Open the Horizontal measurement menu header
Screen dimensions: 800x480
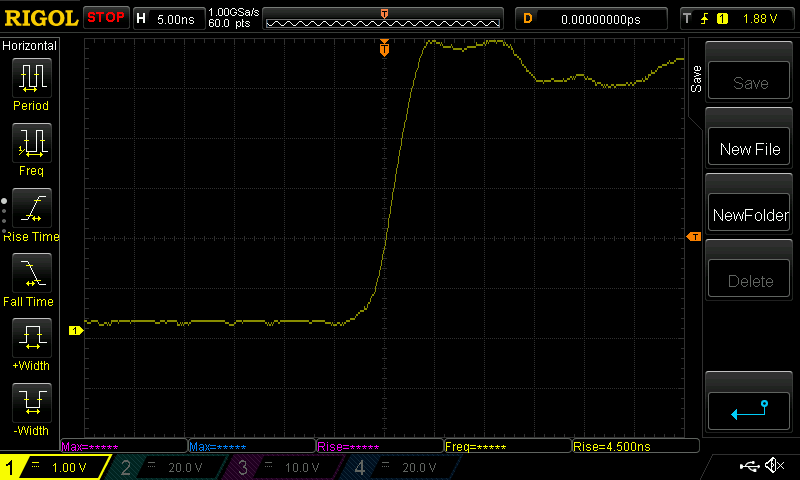tap(30, 46)
